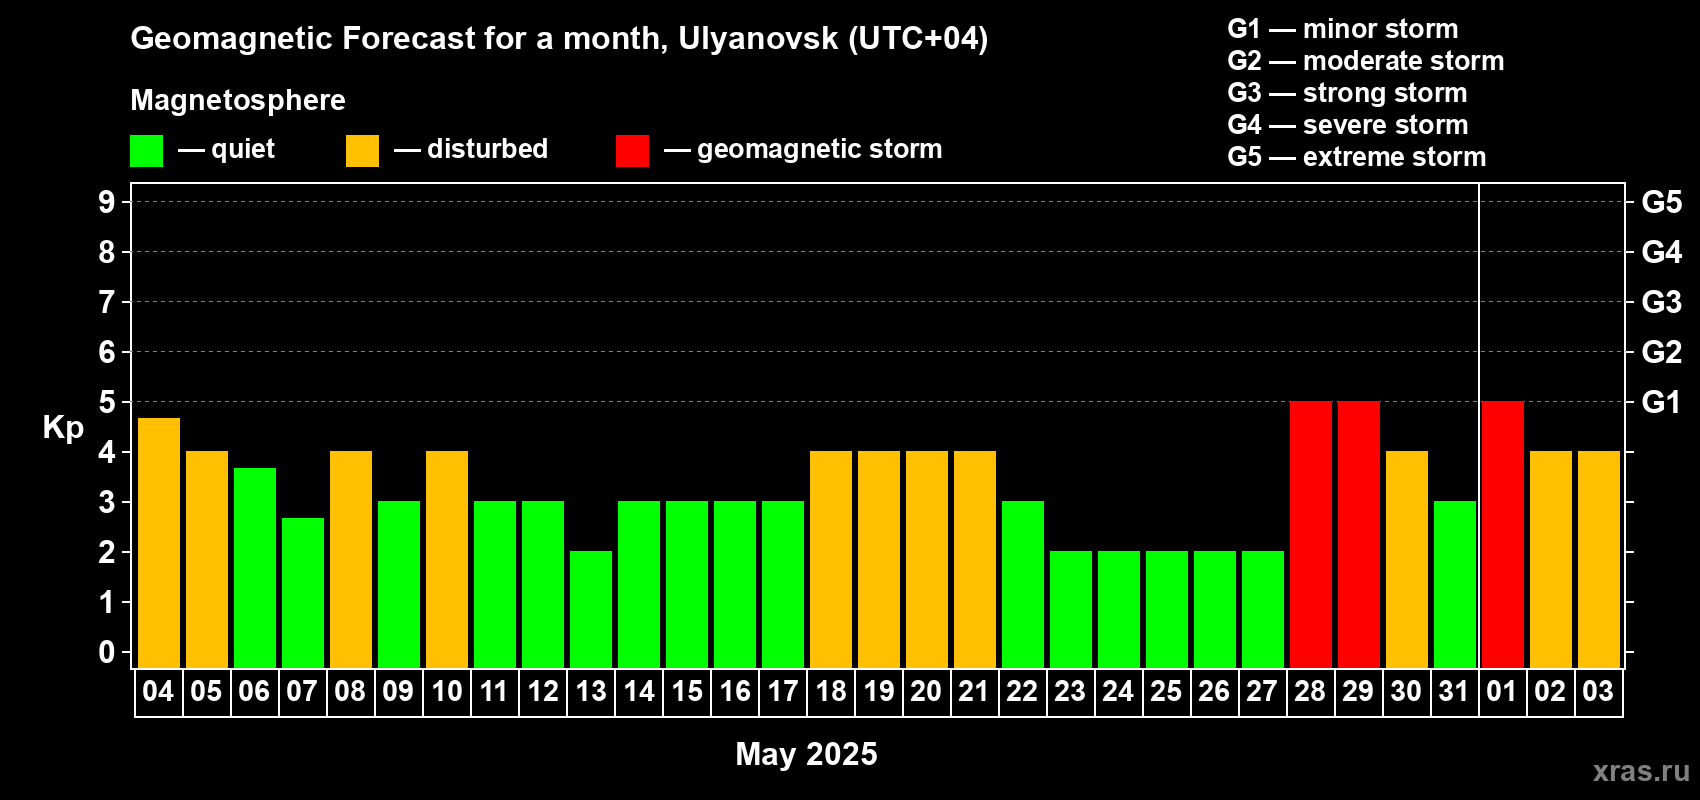Click the G5 label on right axis
1700x800 pixels.
point(1662,202)
